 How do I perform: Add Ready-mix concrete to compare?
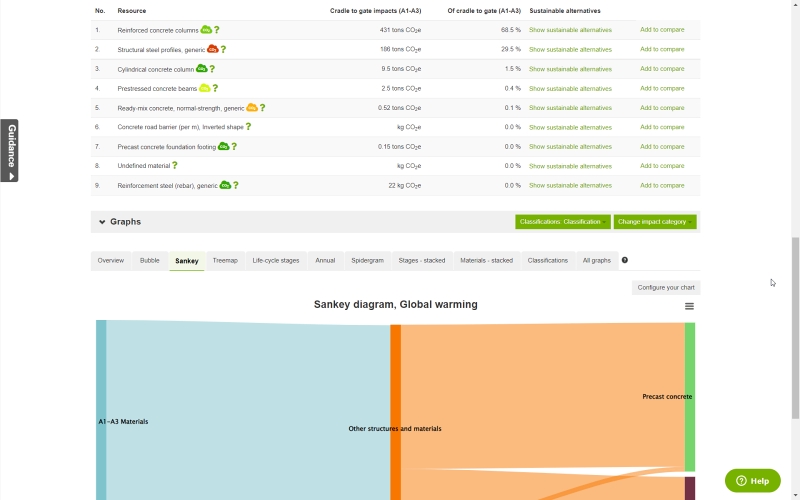[662, 107]
